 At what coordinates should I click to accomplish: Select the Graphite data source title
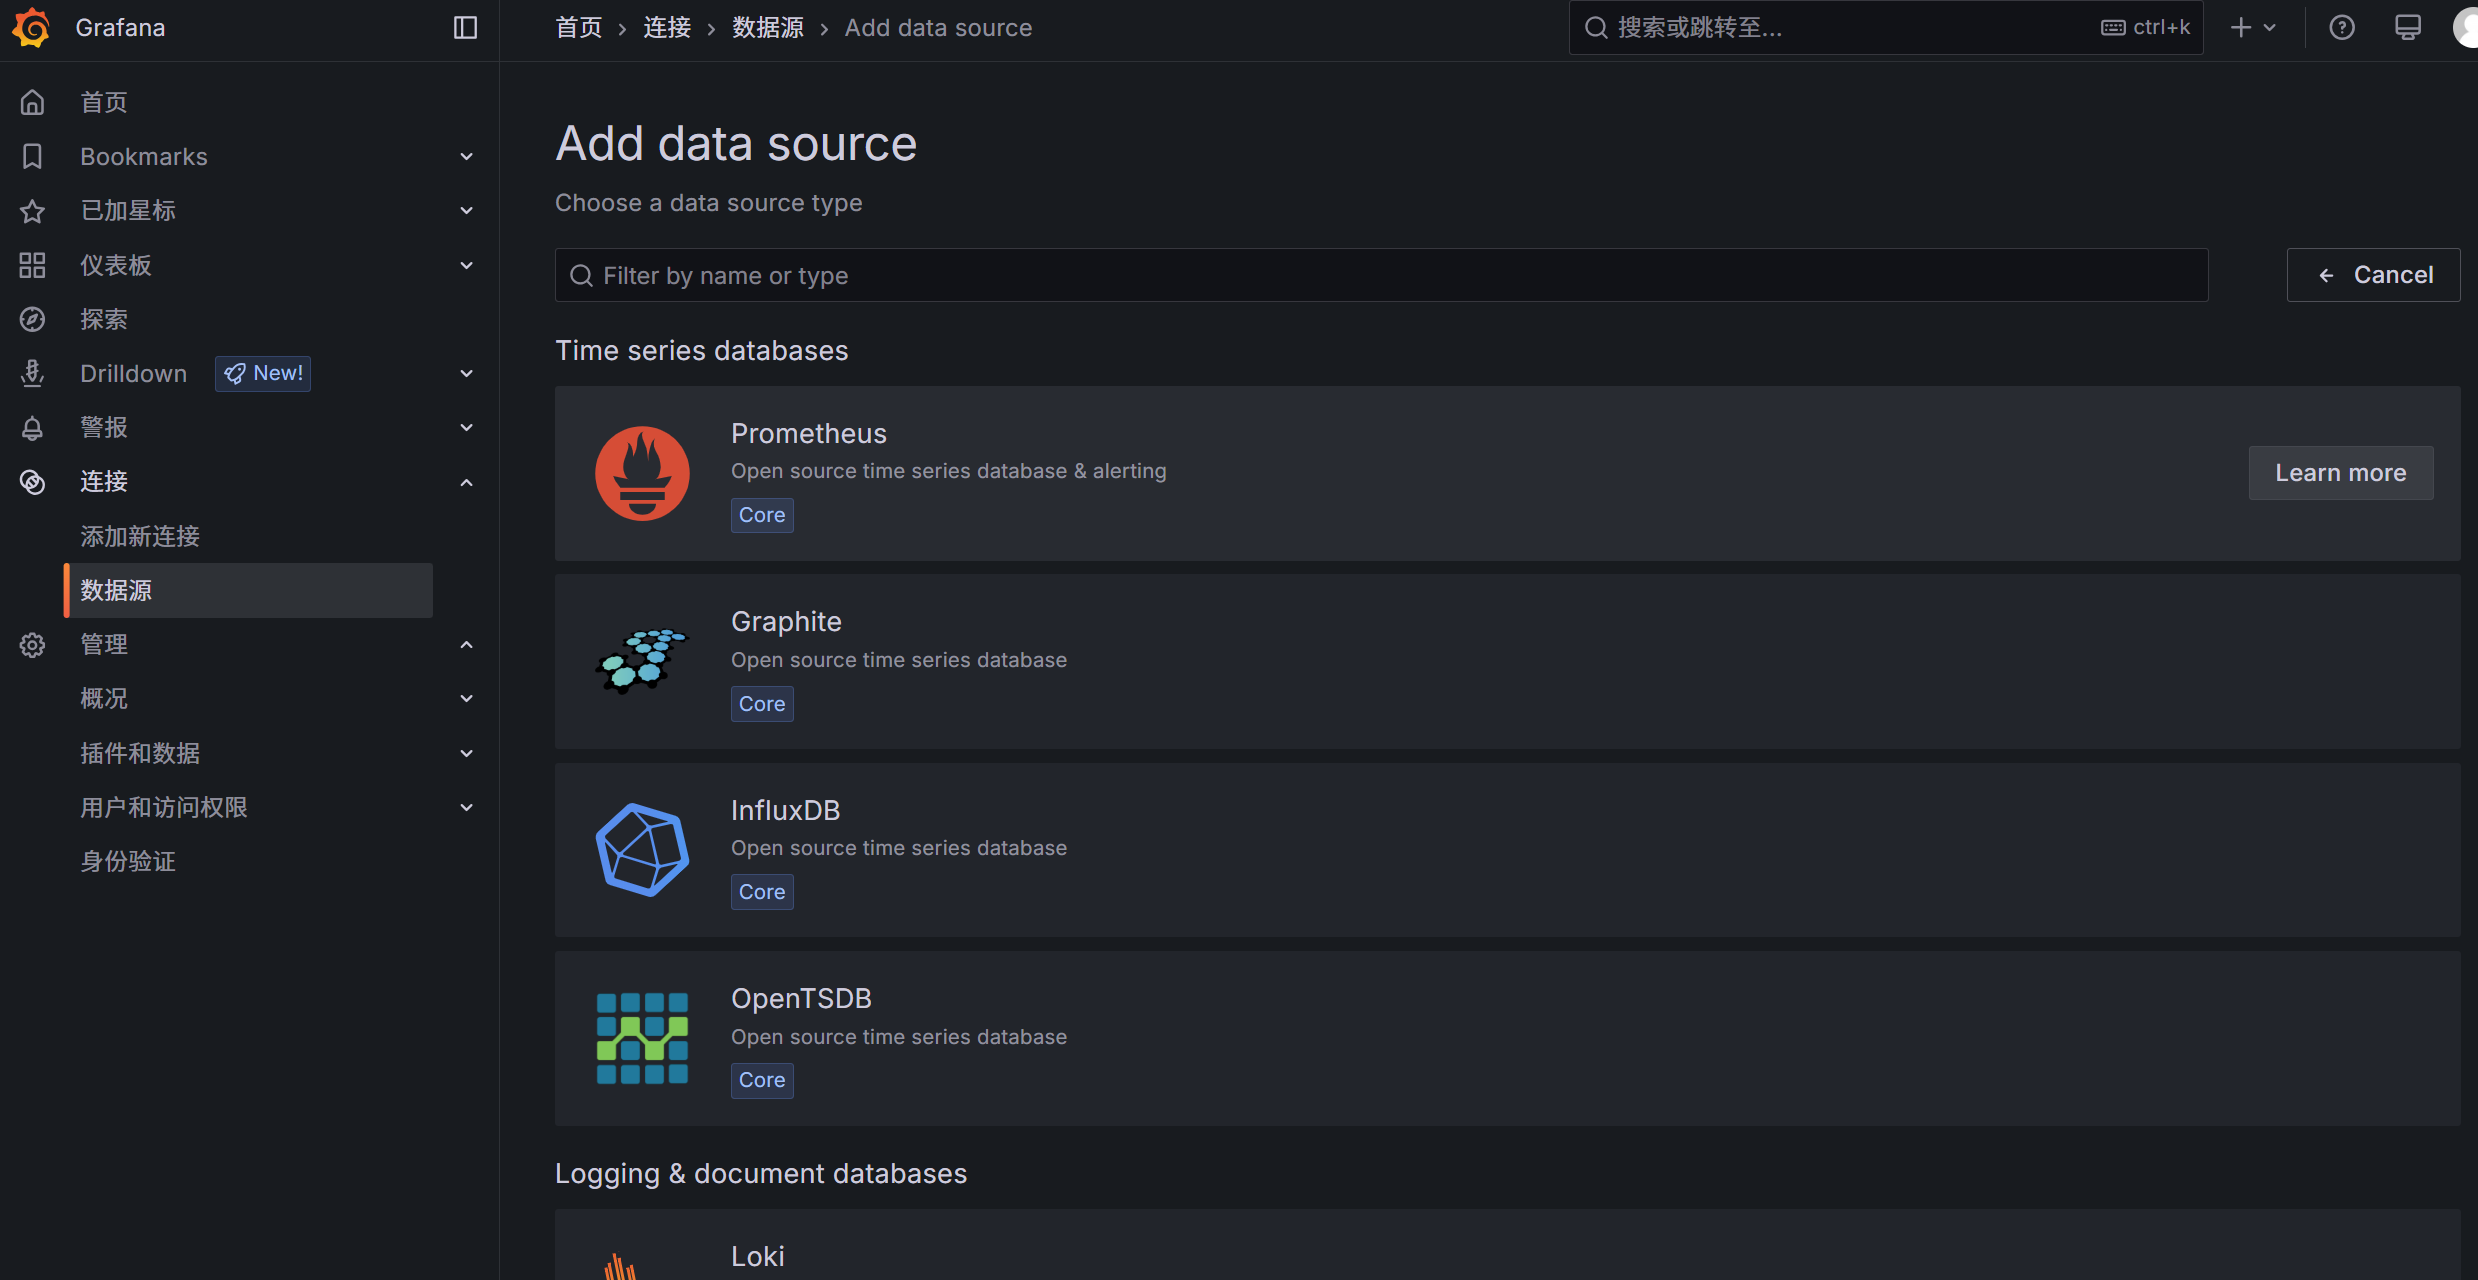click(786, 621)
